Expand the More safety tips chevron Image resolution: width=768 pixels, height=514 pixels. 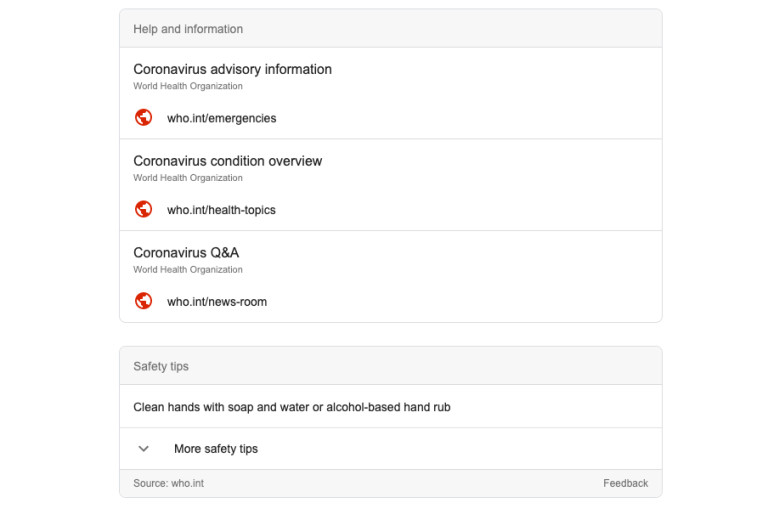(144, 449)
